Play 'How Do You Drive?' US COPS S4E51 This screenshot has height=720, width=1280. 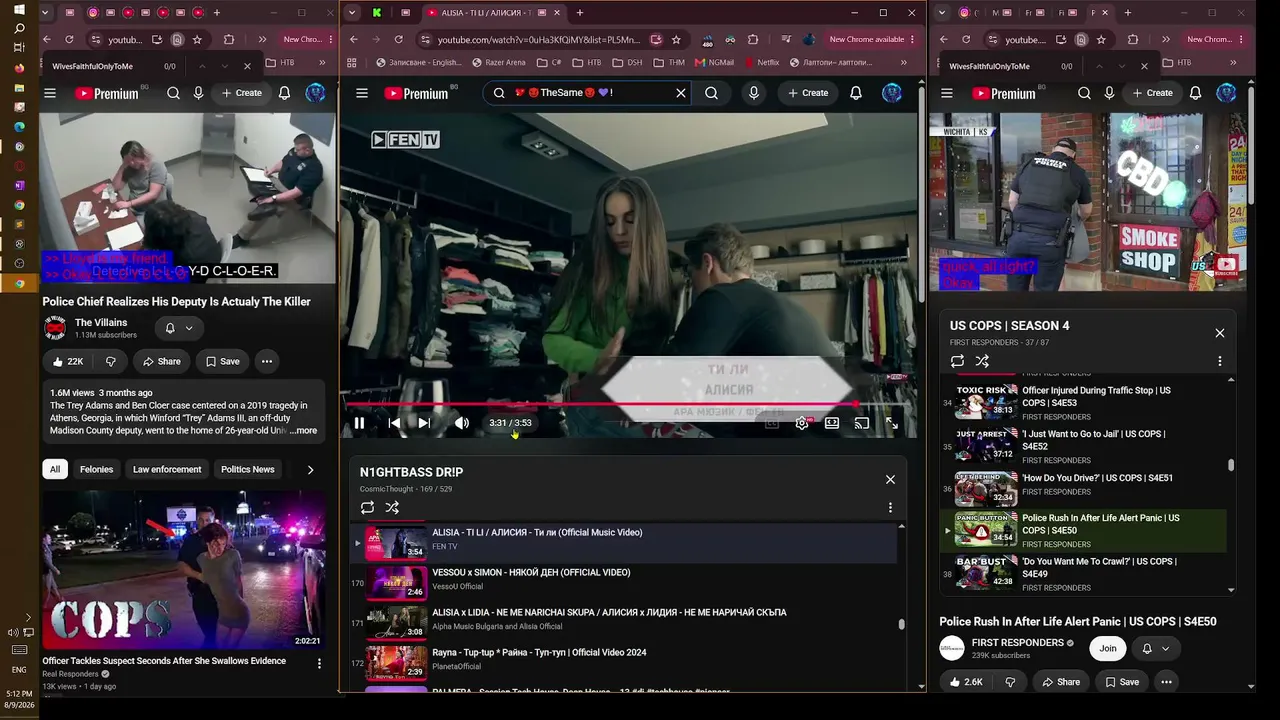pos(1084,488)
